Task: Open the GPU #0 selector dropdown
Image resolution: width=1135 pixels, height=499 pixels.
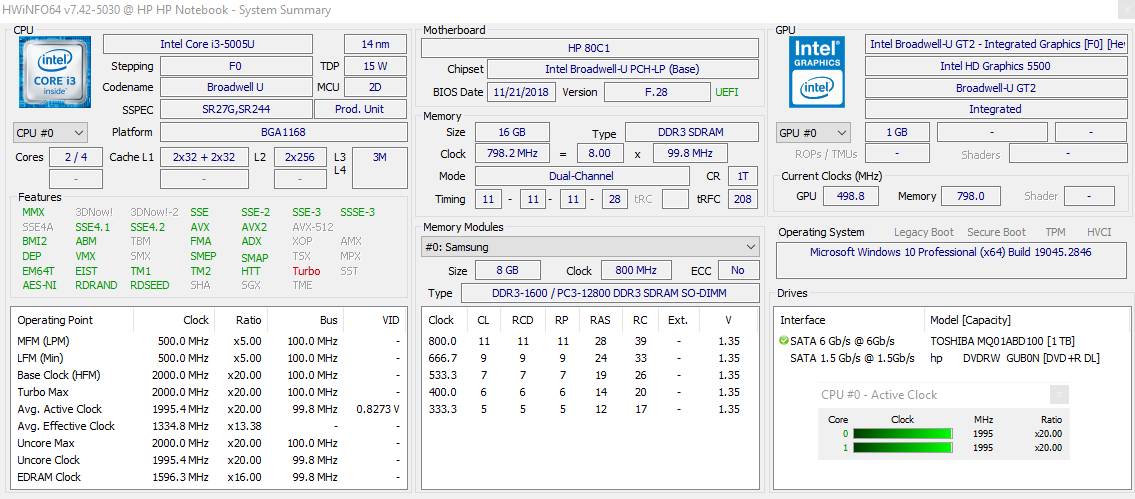Action: tap(813, 133)
